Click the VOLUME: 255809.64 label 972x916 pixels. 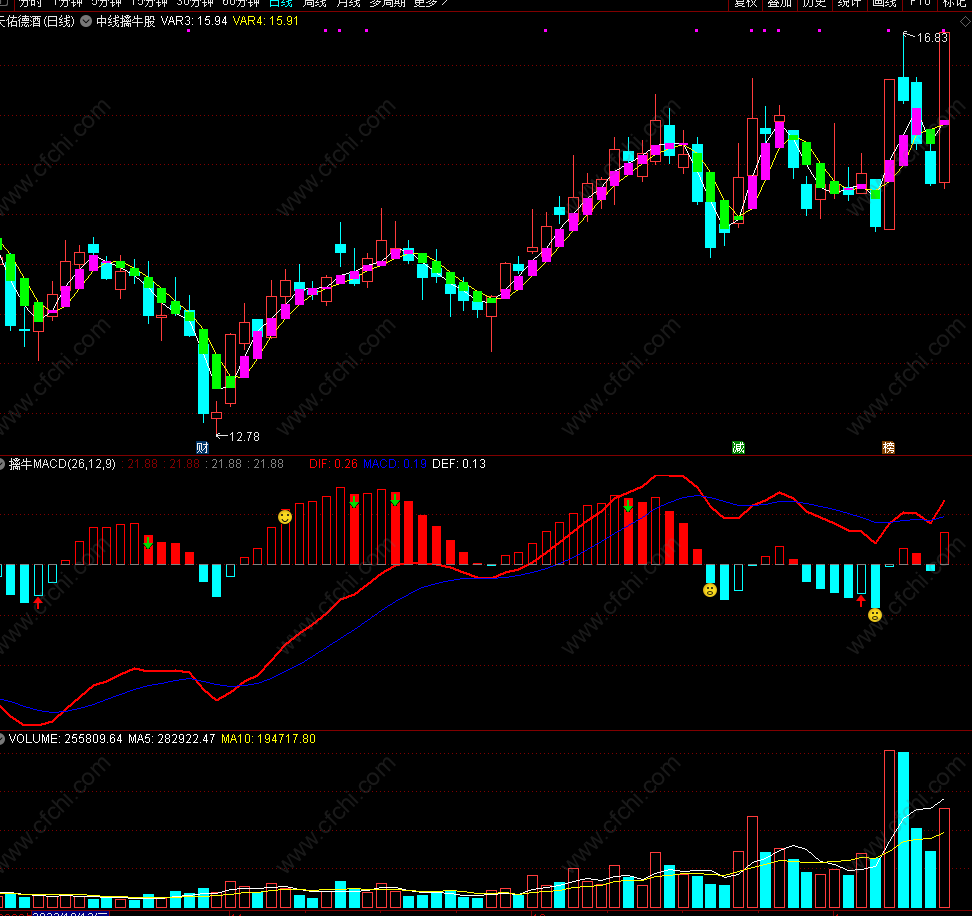pyautogui.click(x=66, y=739)
